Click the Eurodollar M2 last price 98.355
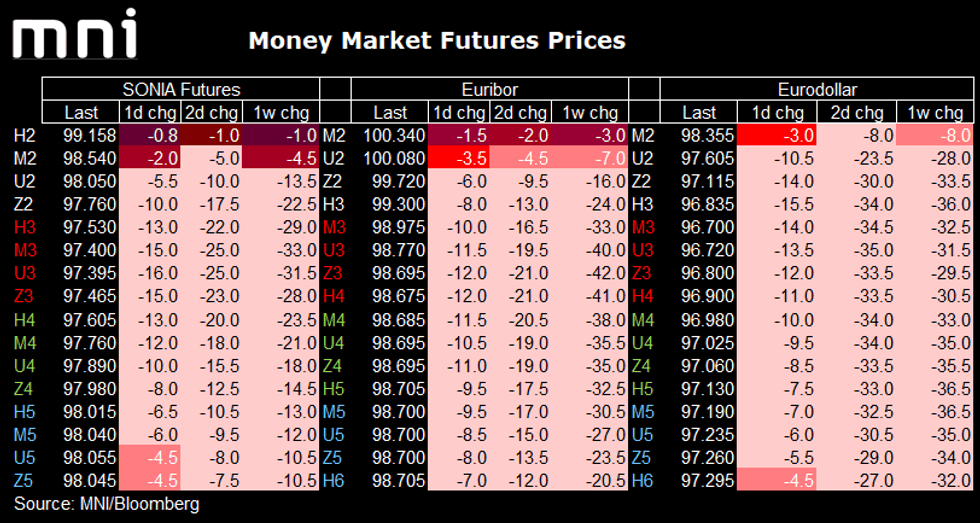980x523 pixels. tap(707, 135)
